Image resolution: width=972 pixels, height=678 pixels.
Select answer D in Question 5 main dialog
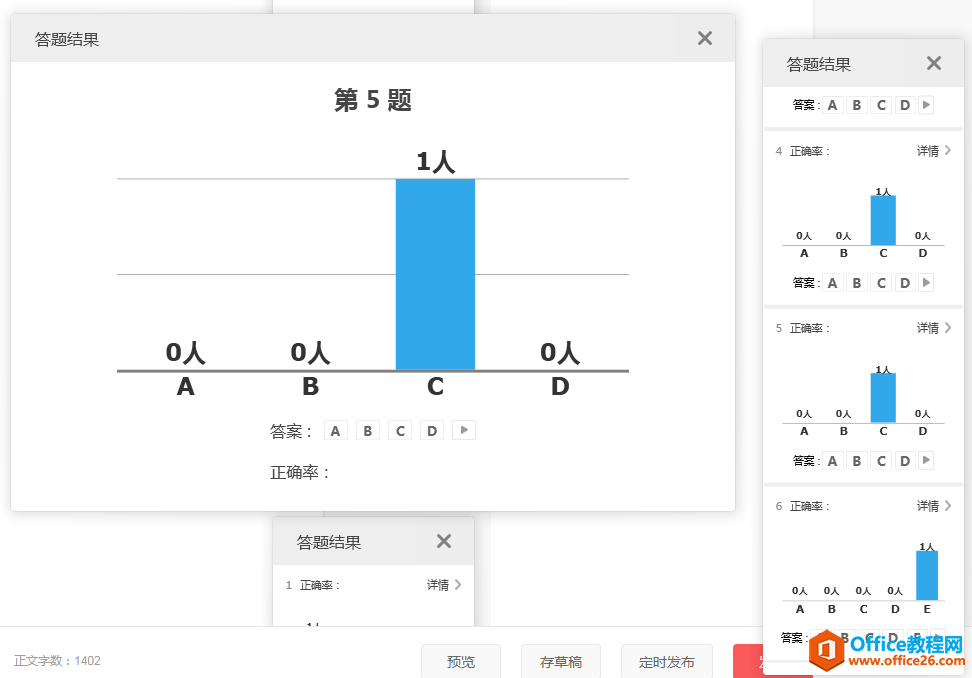432,430
